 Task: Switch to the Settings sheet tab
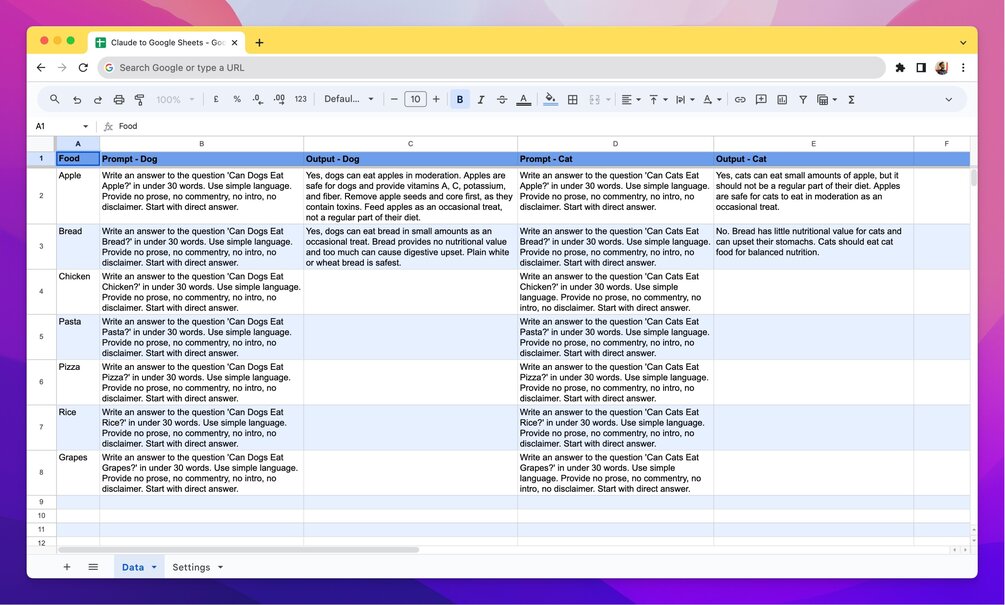point(191,567)
